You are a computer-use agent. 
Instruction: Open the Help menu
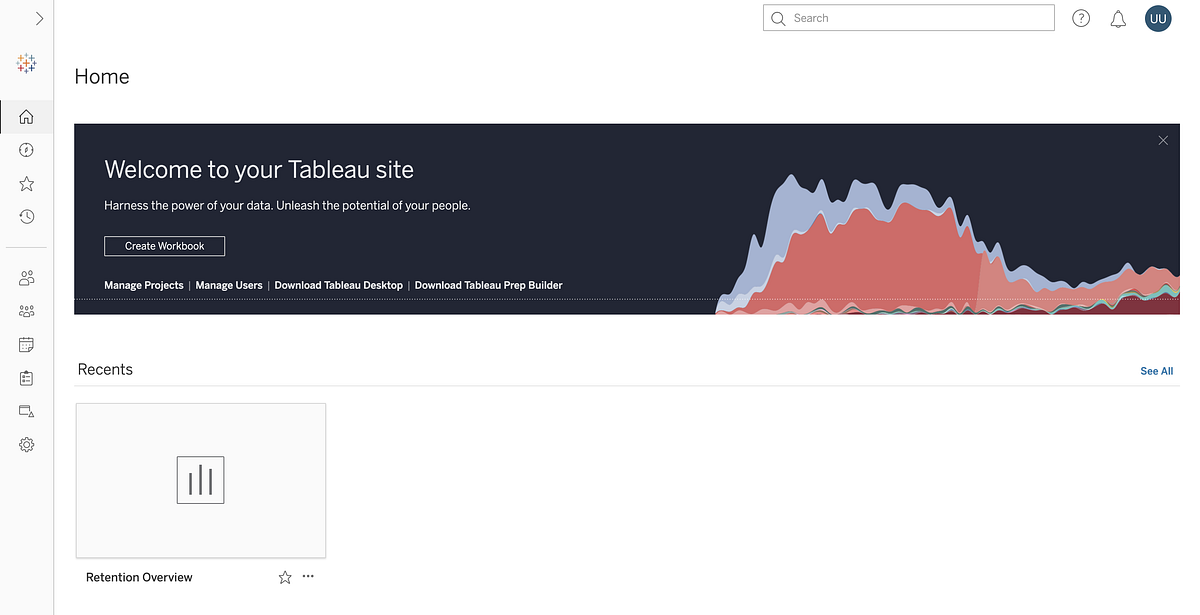(1081, 18)
